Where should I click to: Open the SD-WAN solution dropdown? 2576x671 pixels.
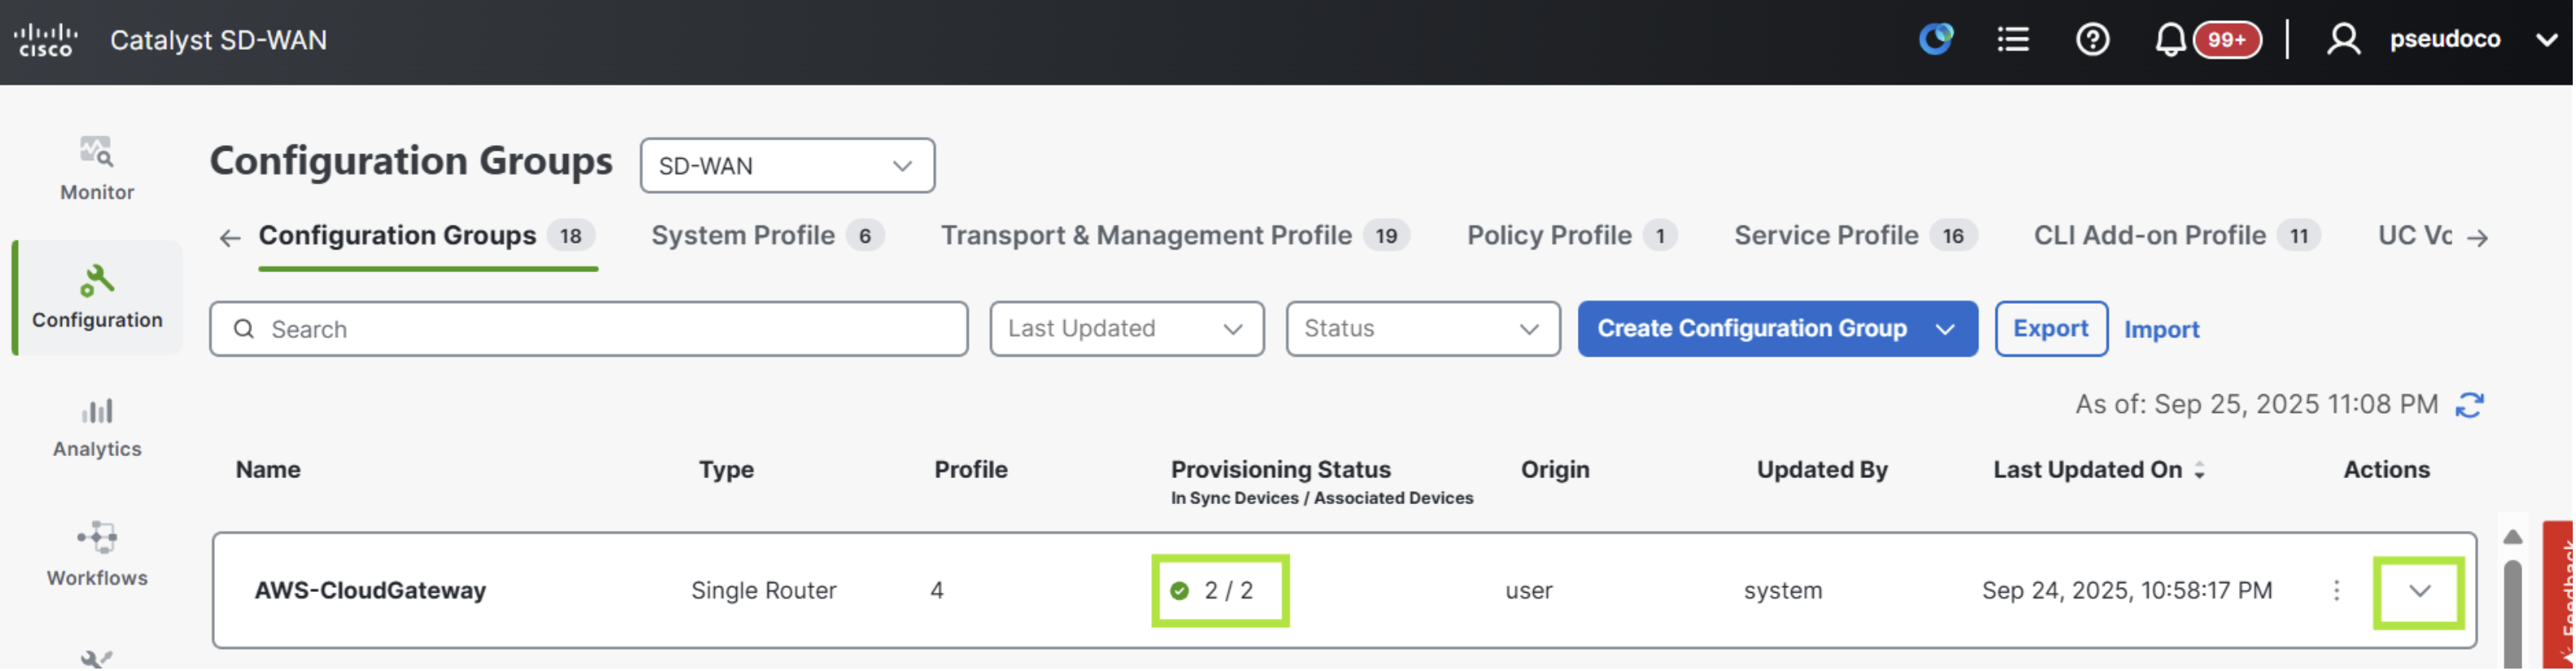[x=788, y=166]
